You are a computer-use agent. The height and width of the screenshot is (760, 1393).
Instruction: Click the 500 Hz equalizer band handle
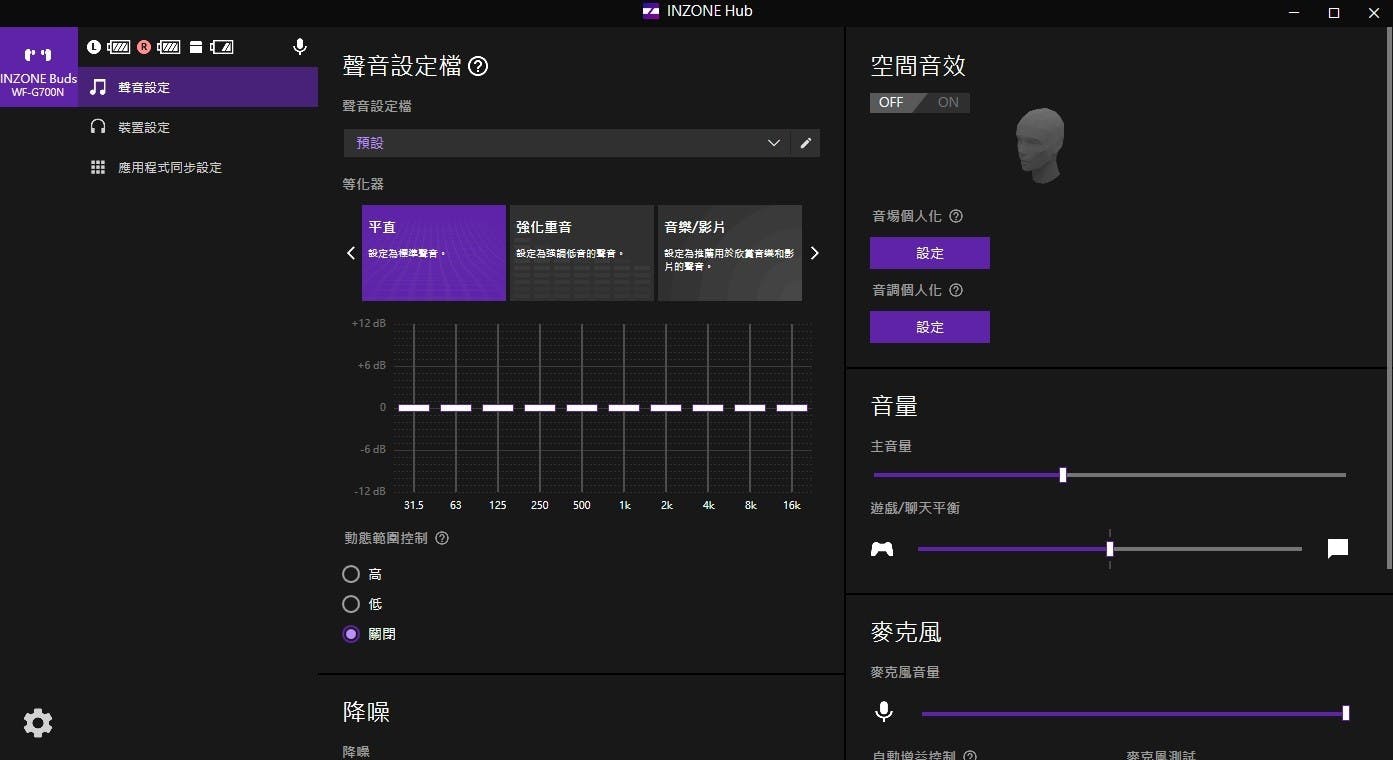click(582, 408)
